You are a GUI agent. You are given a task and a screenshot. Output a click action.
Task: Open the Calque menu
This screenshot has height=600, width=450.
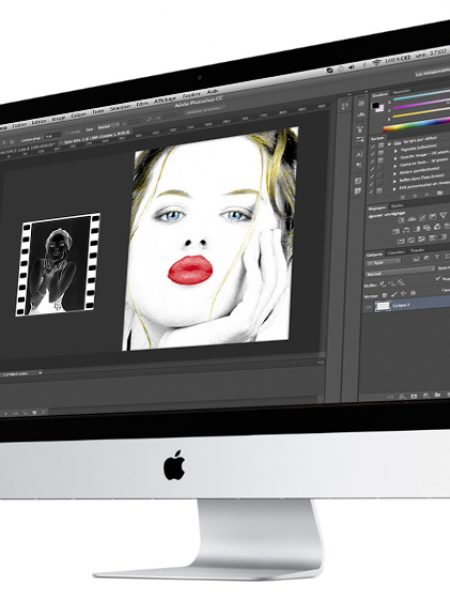[x=79, y=115]
